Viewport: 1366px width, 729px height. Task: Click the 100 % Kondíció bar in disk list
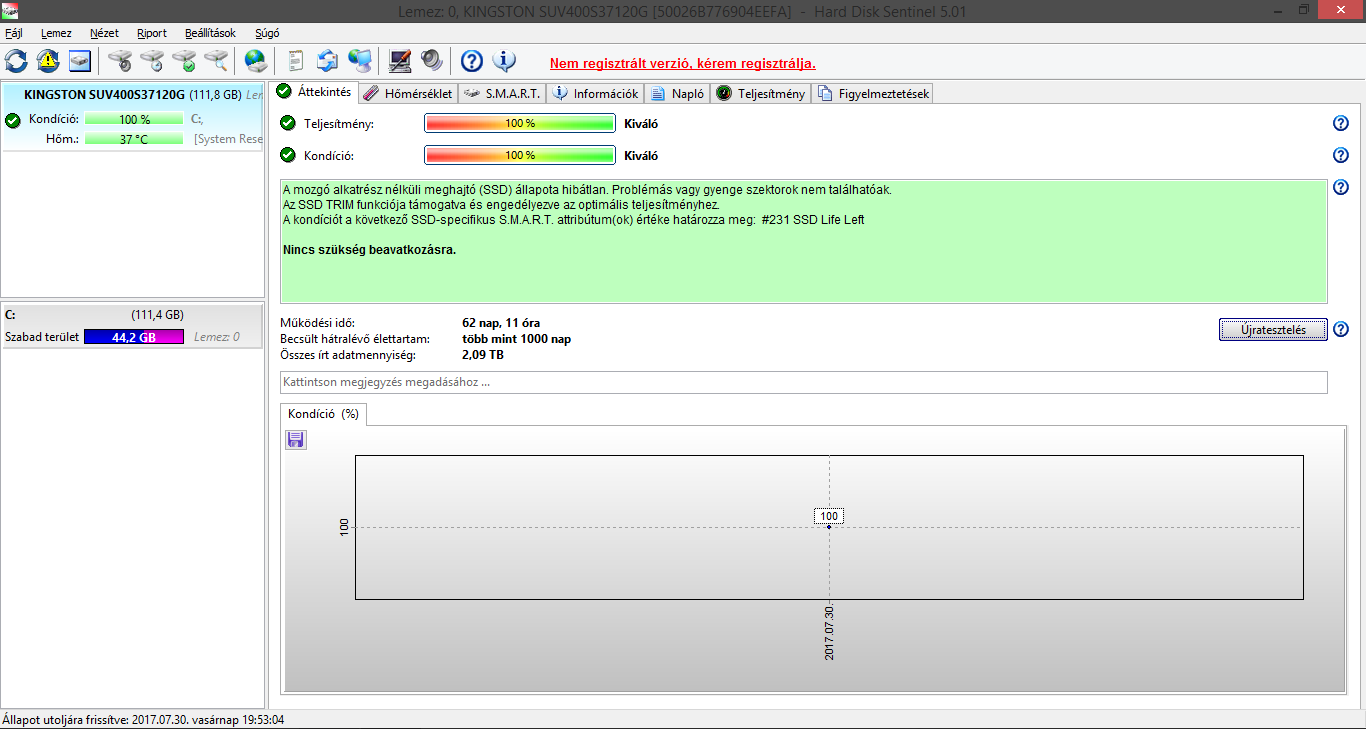134,119
